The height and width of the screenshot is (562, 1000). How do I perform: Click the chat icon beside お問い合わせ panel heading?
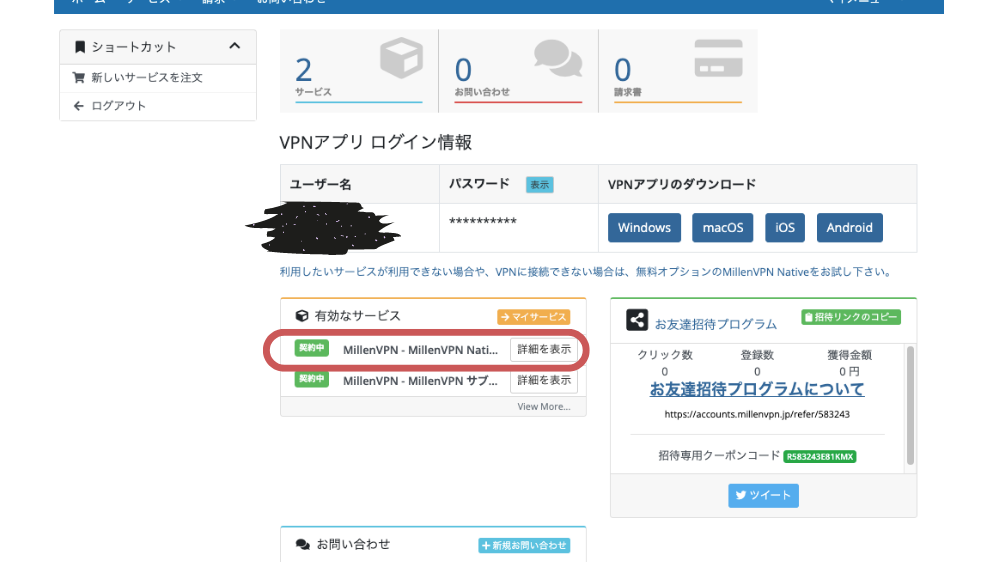point(302,545)
